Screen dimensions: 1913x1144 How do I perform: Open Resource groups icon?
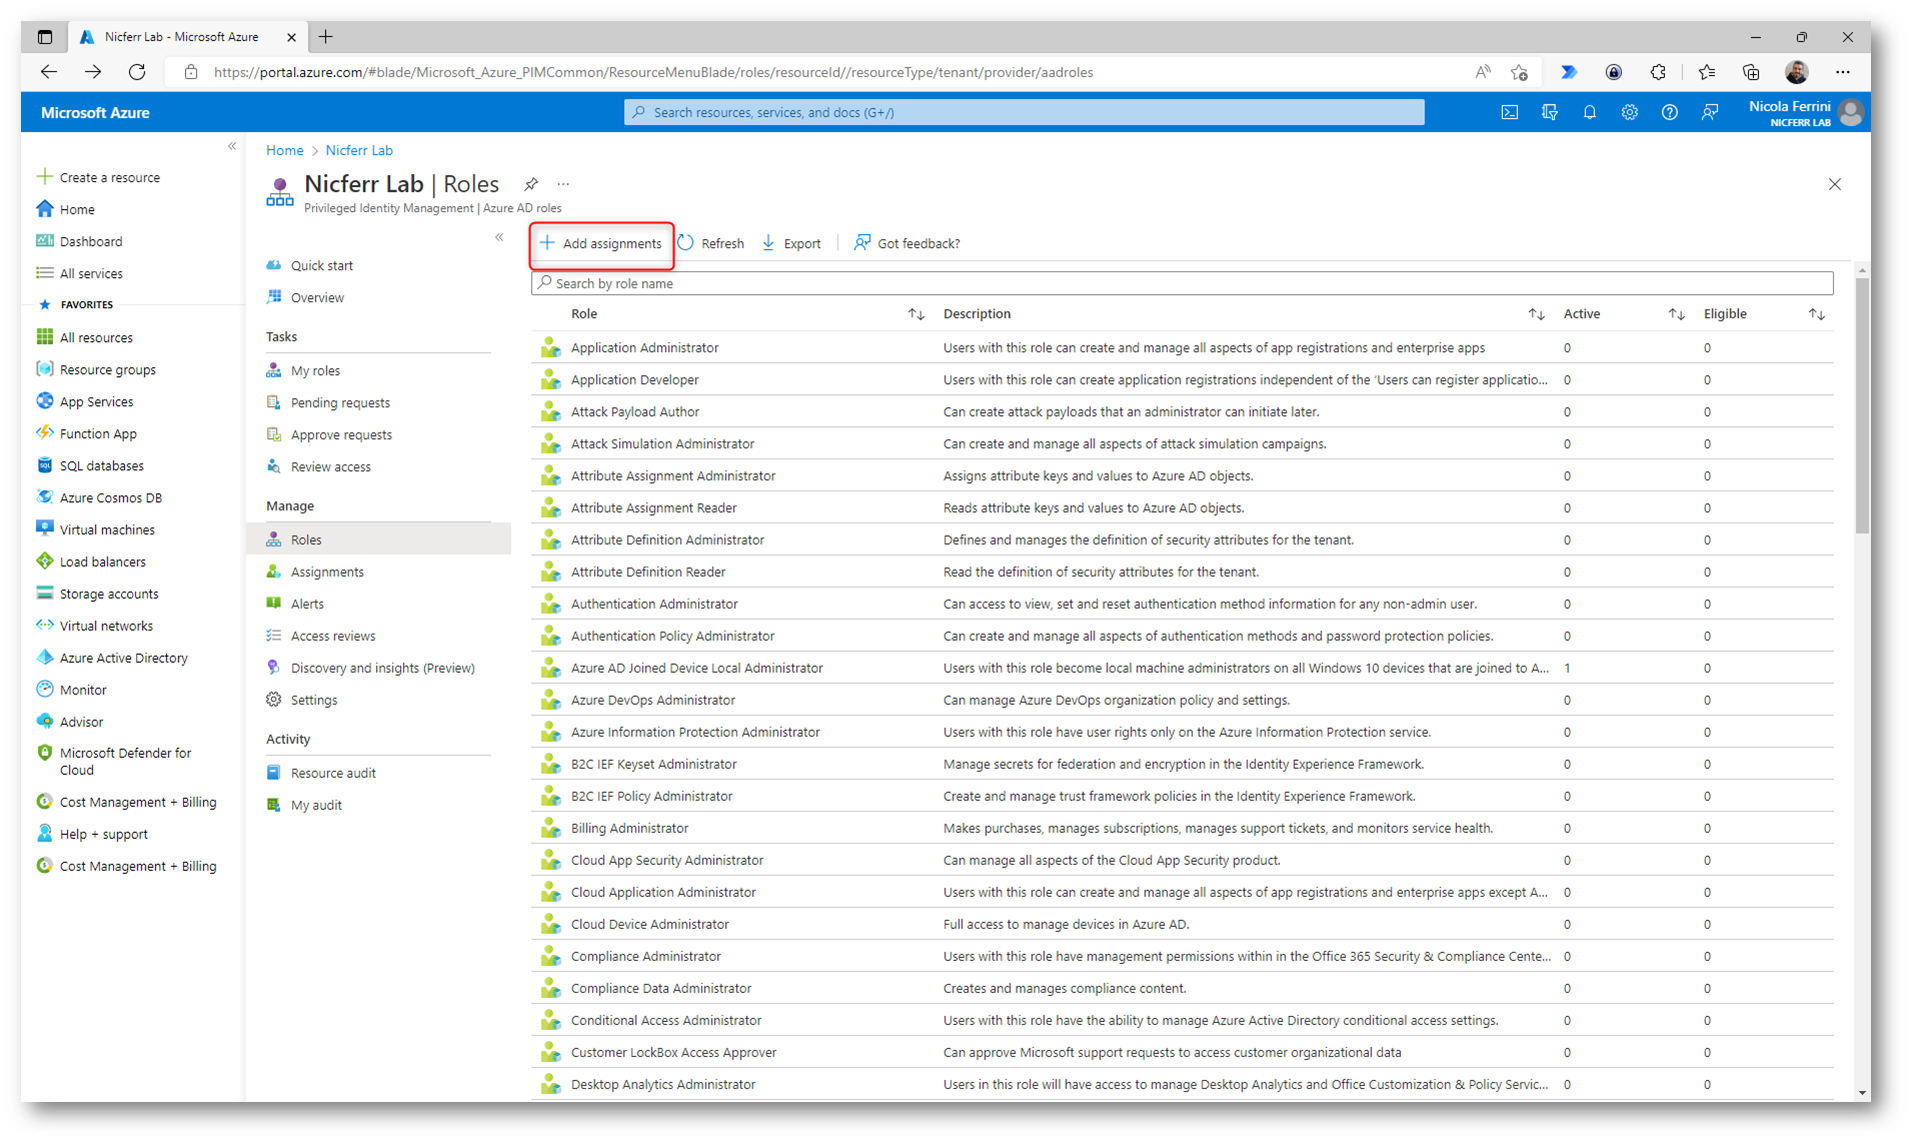[x=44, y=369]
